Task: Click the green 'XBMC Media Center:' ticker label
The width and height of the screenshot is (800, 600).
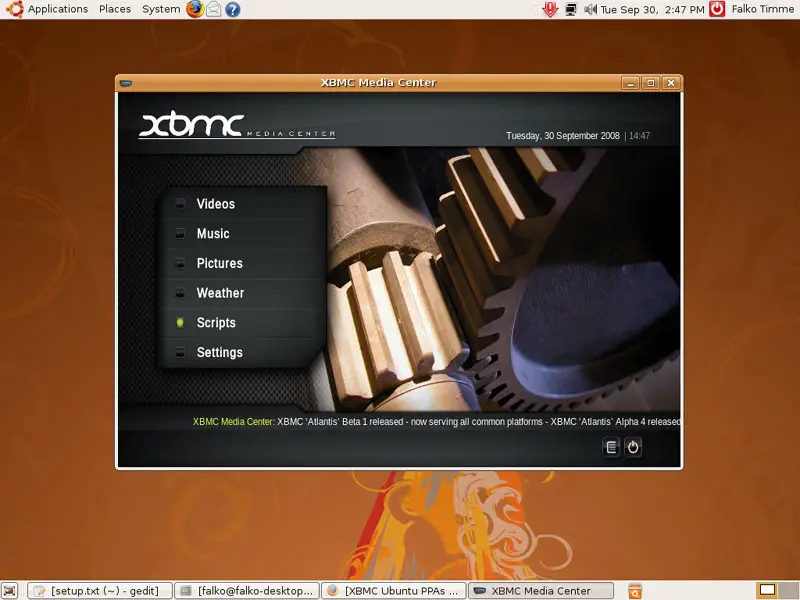Action: tap(233, 422)
